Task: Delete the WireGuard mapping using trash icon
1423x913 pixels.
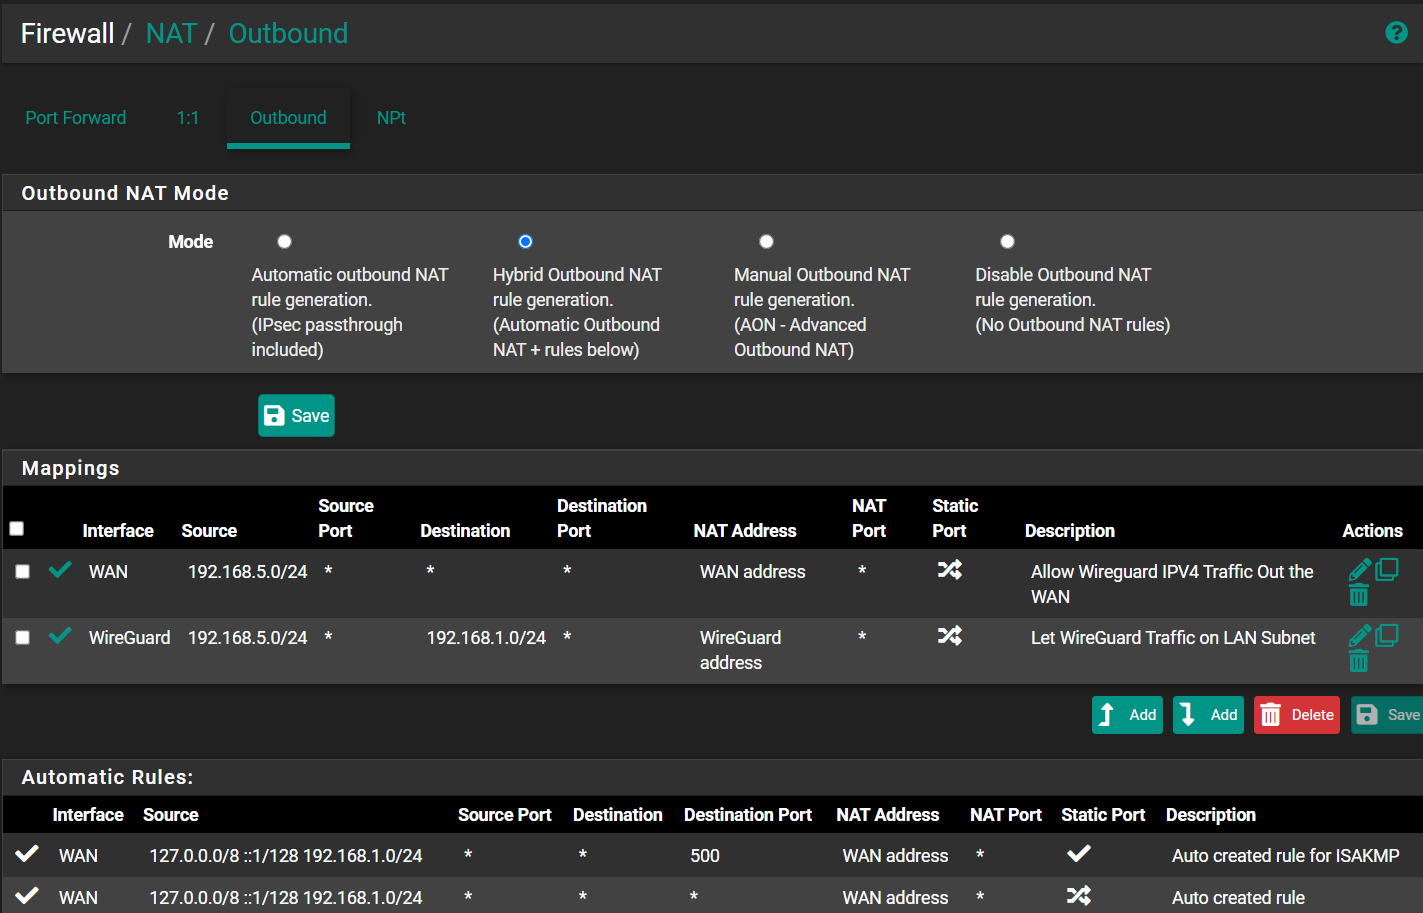Action: tap(1358, 661)
